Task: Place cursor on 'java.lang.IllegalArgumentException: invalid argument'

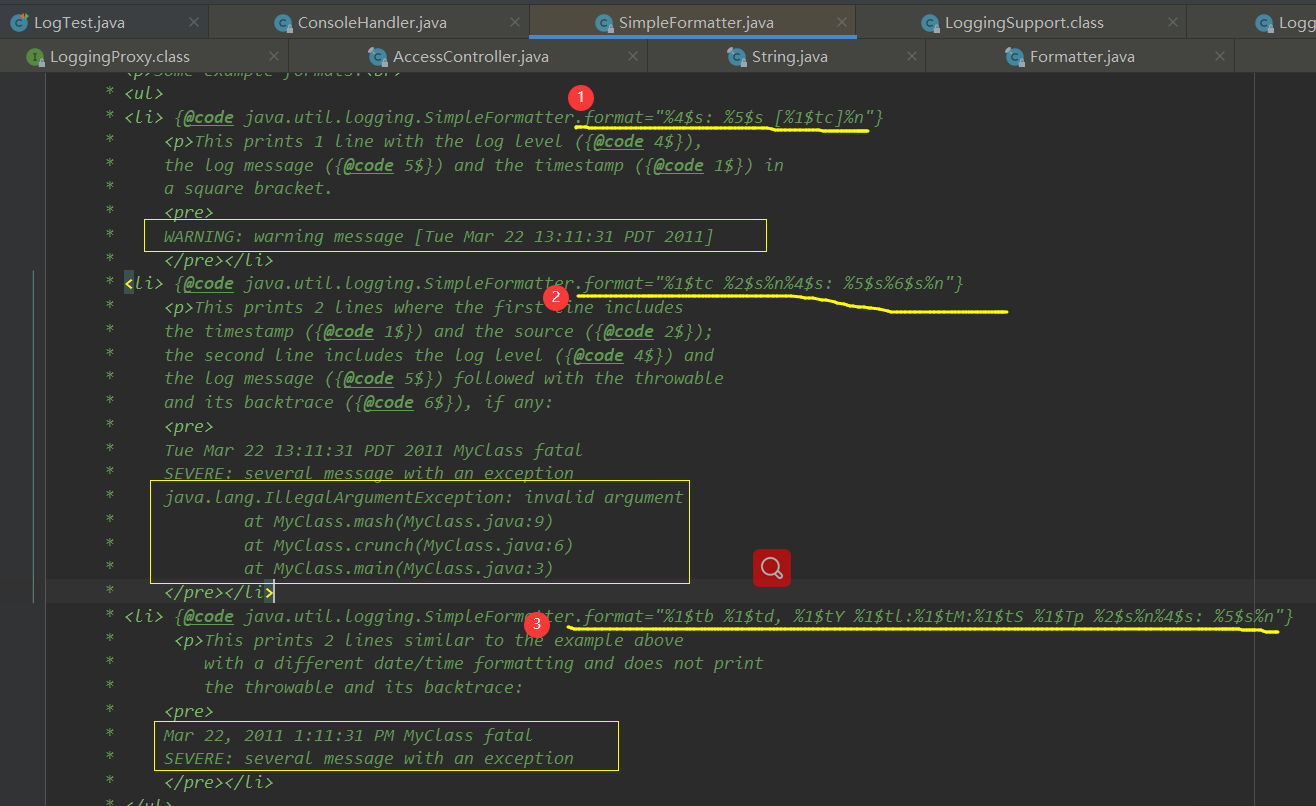Action: tap(424, 497)
